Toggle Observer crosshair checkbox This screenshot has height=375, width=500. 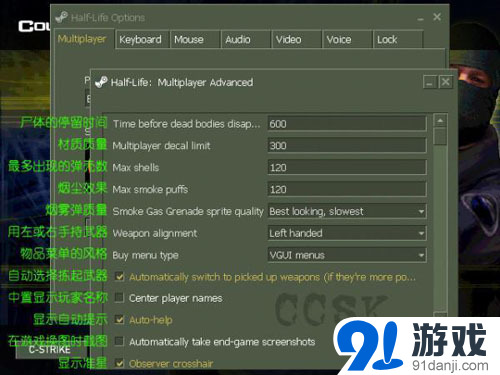click(119, 363)
